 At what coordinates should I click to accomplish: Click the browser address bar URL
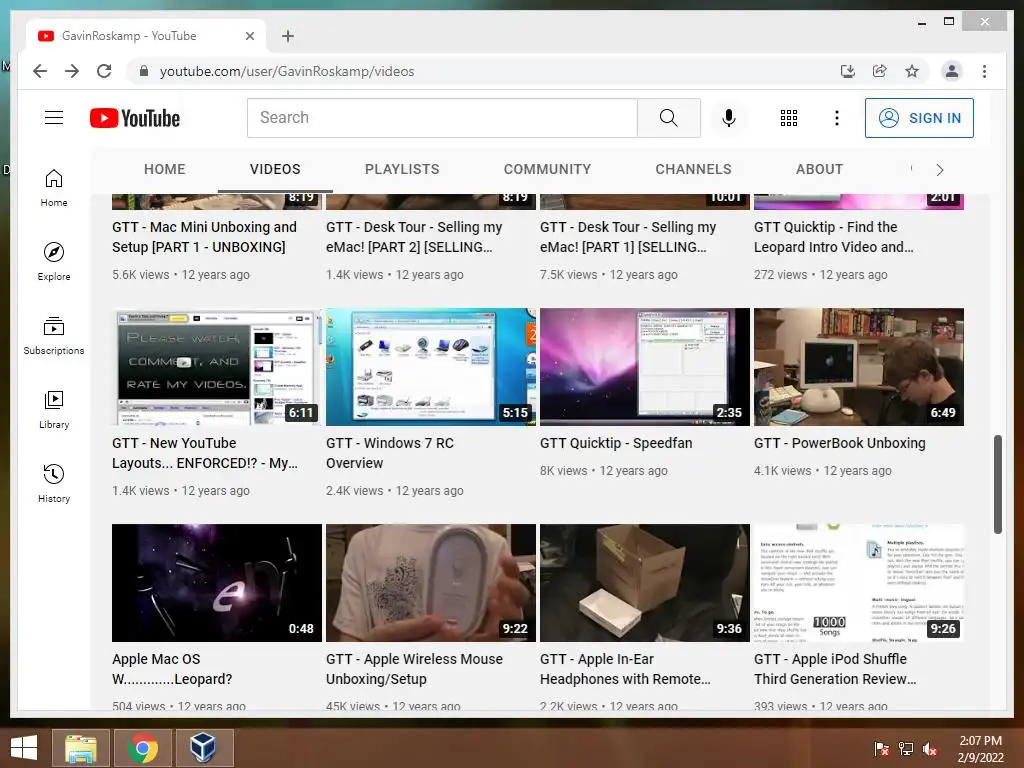(287, 71)
